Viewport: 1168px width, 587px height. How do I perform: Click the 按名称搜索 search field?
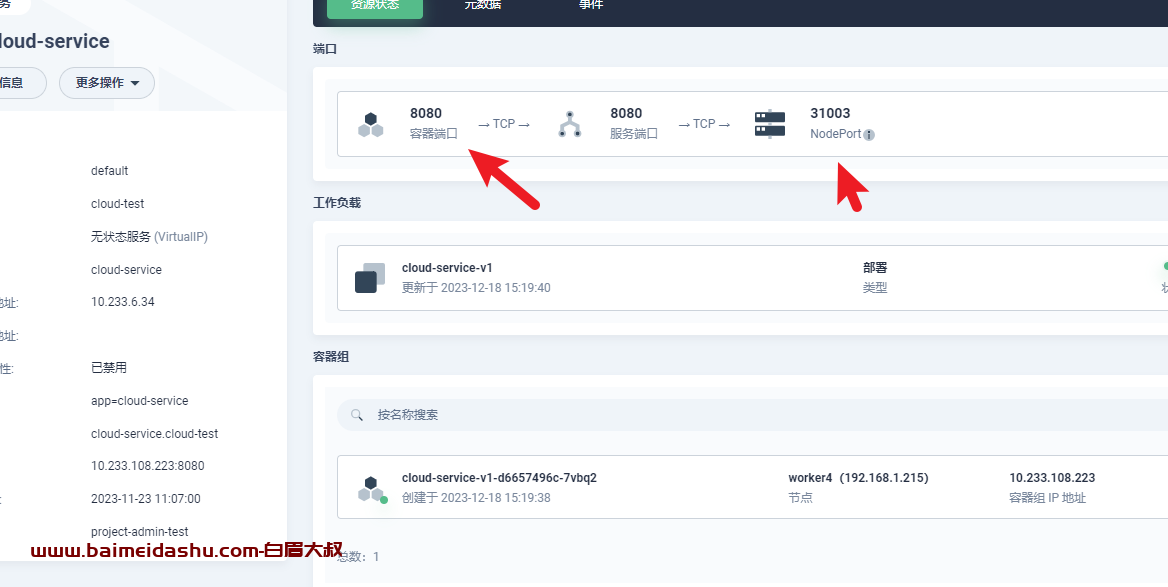point(752,414)
